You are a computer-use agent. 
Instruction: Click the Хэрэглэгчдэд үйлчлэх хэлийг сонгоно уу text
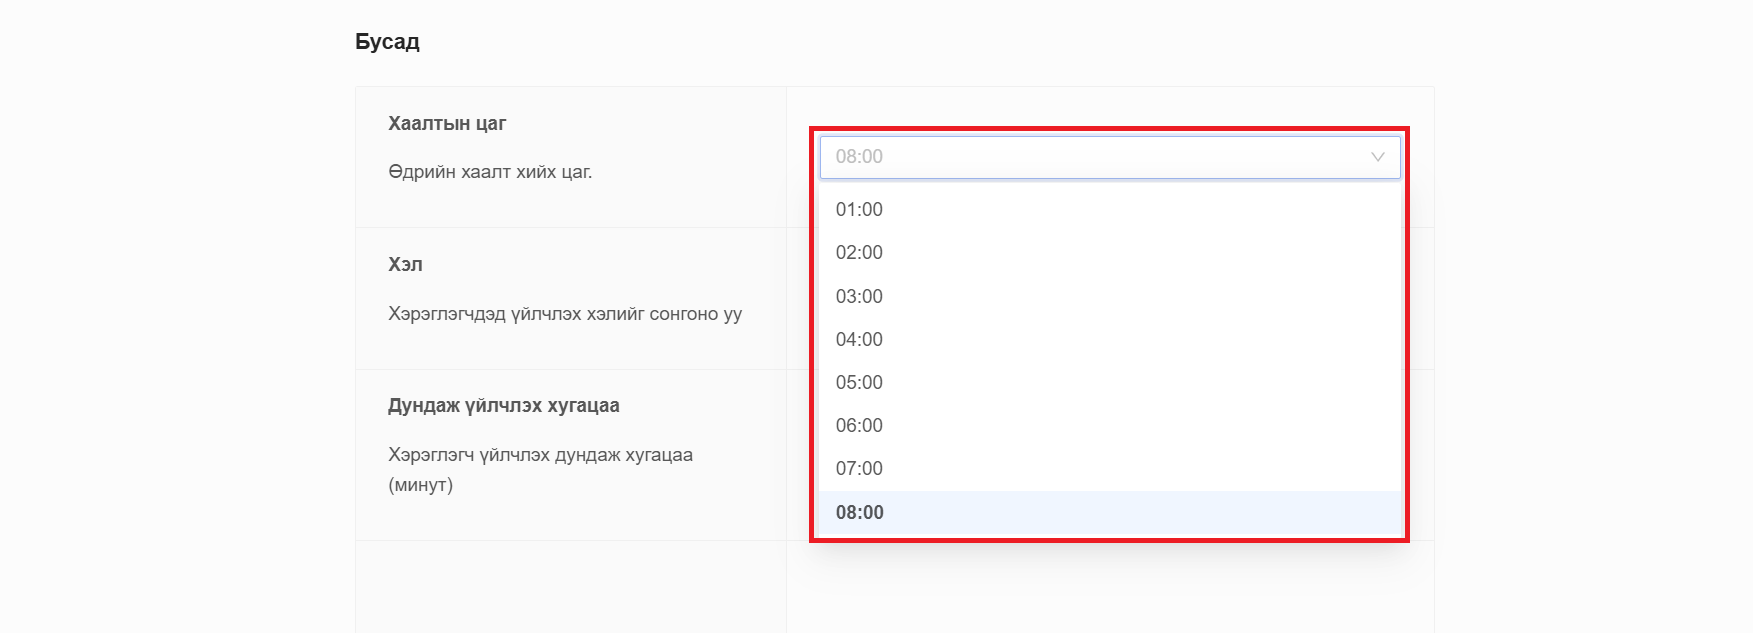click(x=565, y=314)
